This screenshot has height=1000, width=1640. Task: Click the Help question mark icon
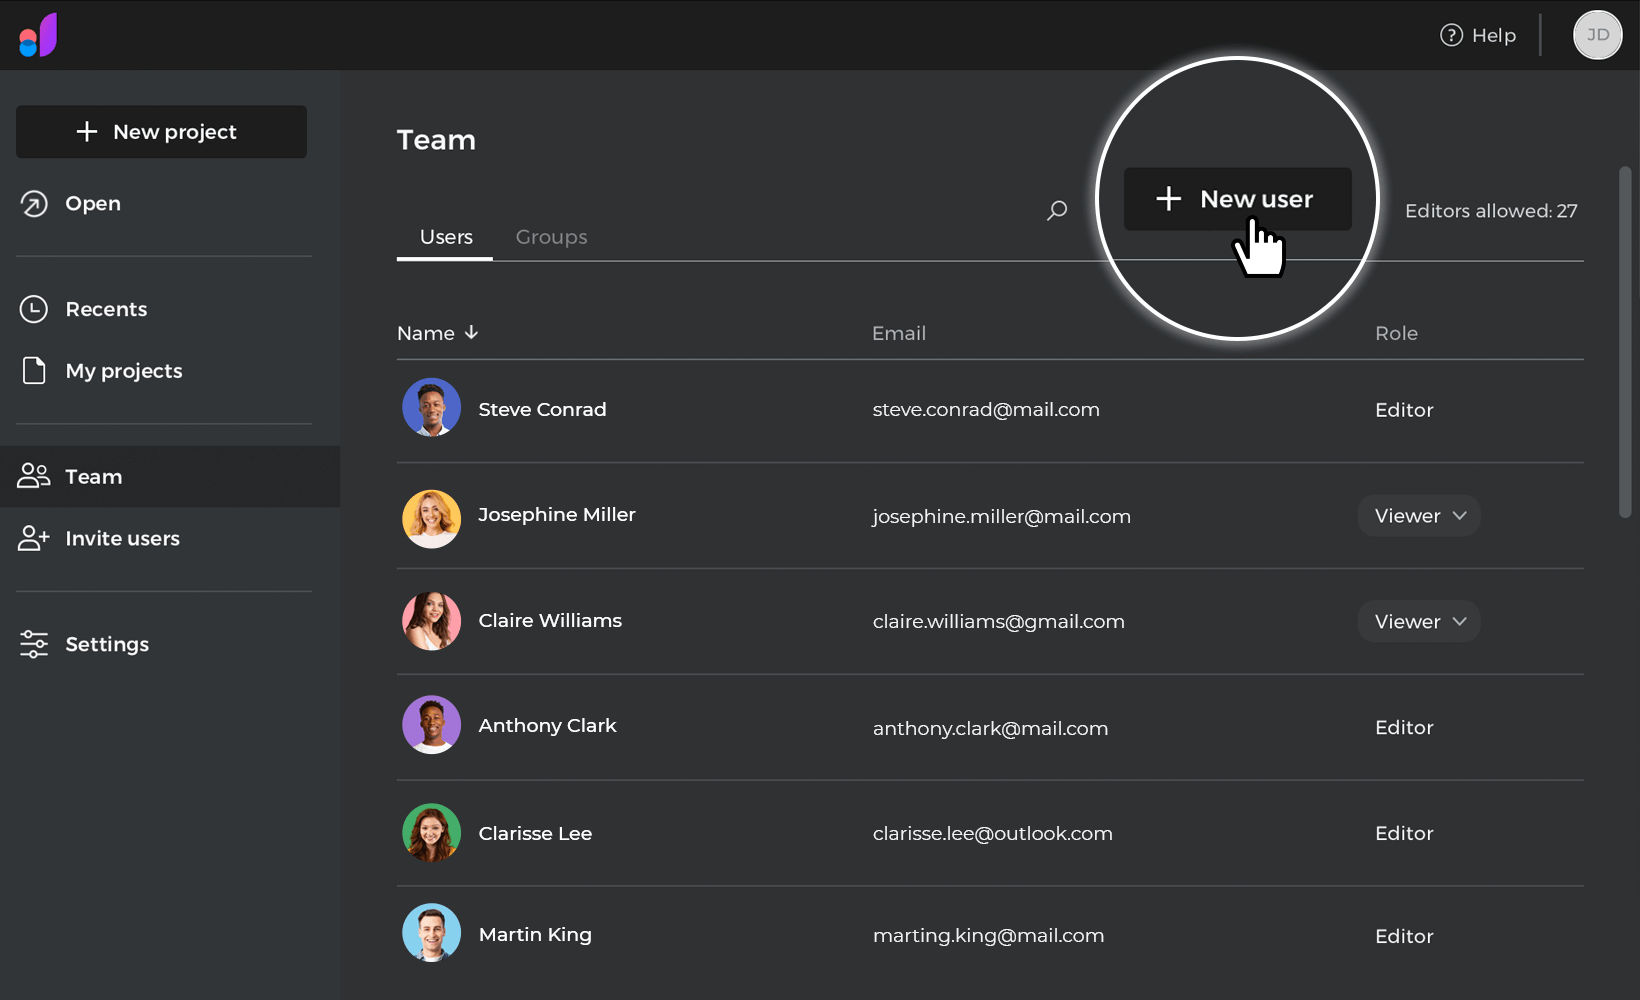[x=1451, y=35]
